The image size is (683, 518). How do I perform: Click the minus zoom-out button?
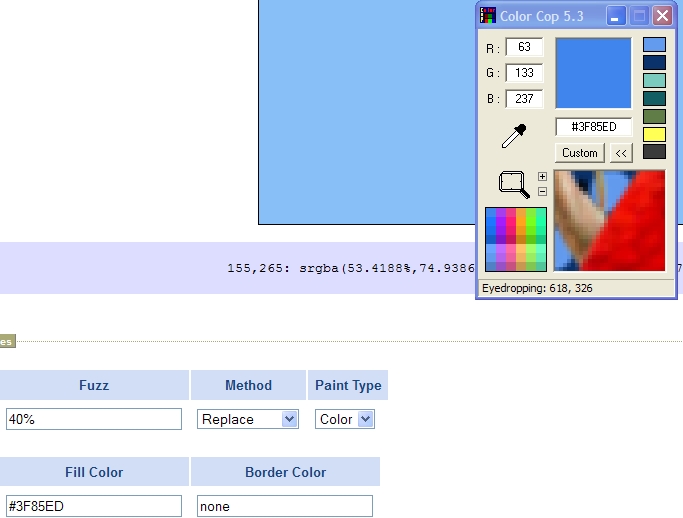tap(542, 191)
